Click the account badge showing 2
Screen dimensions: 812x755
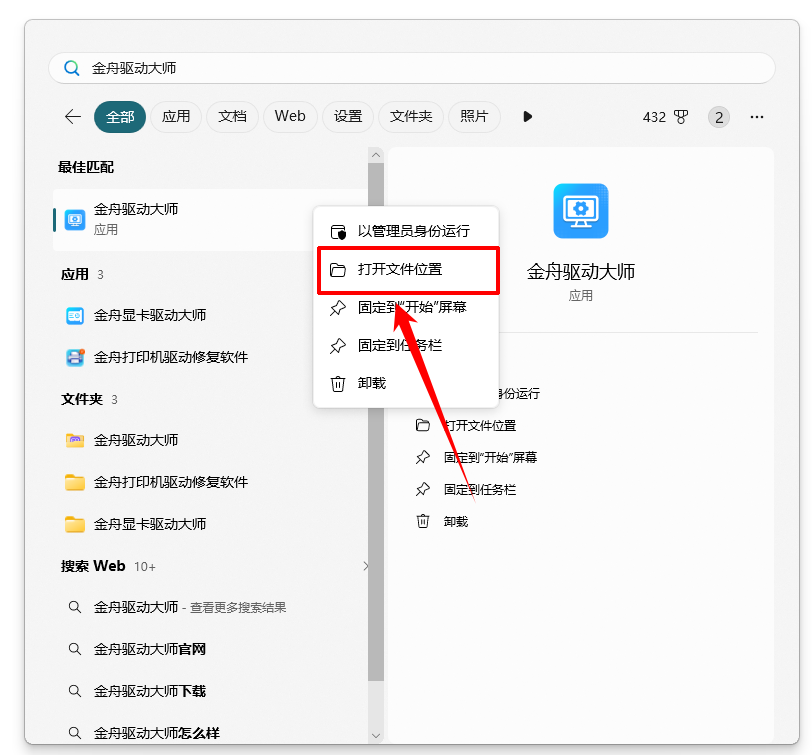pos(719,117)
